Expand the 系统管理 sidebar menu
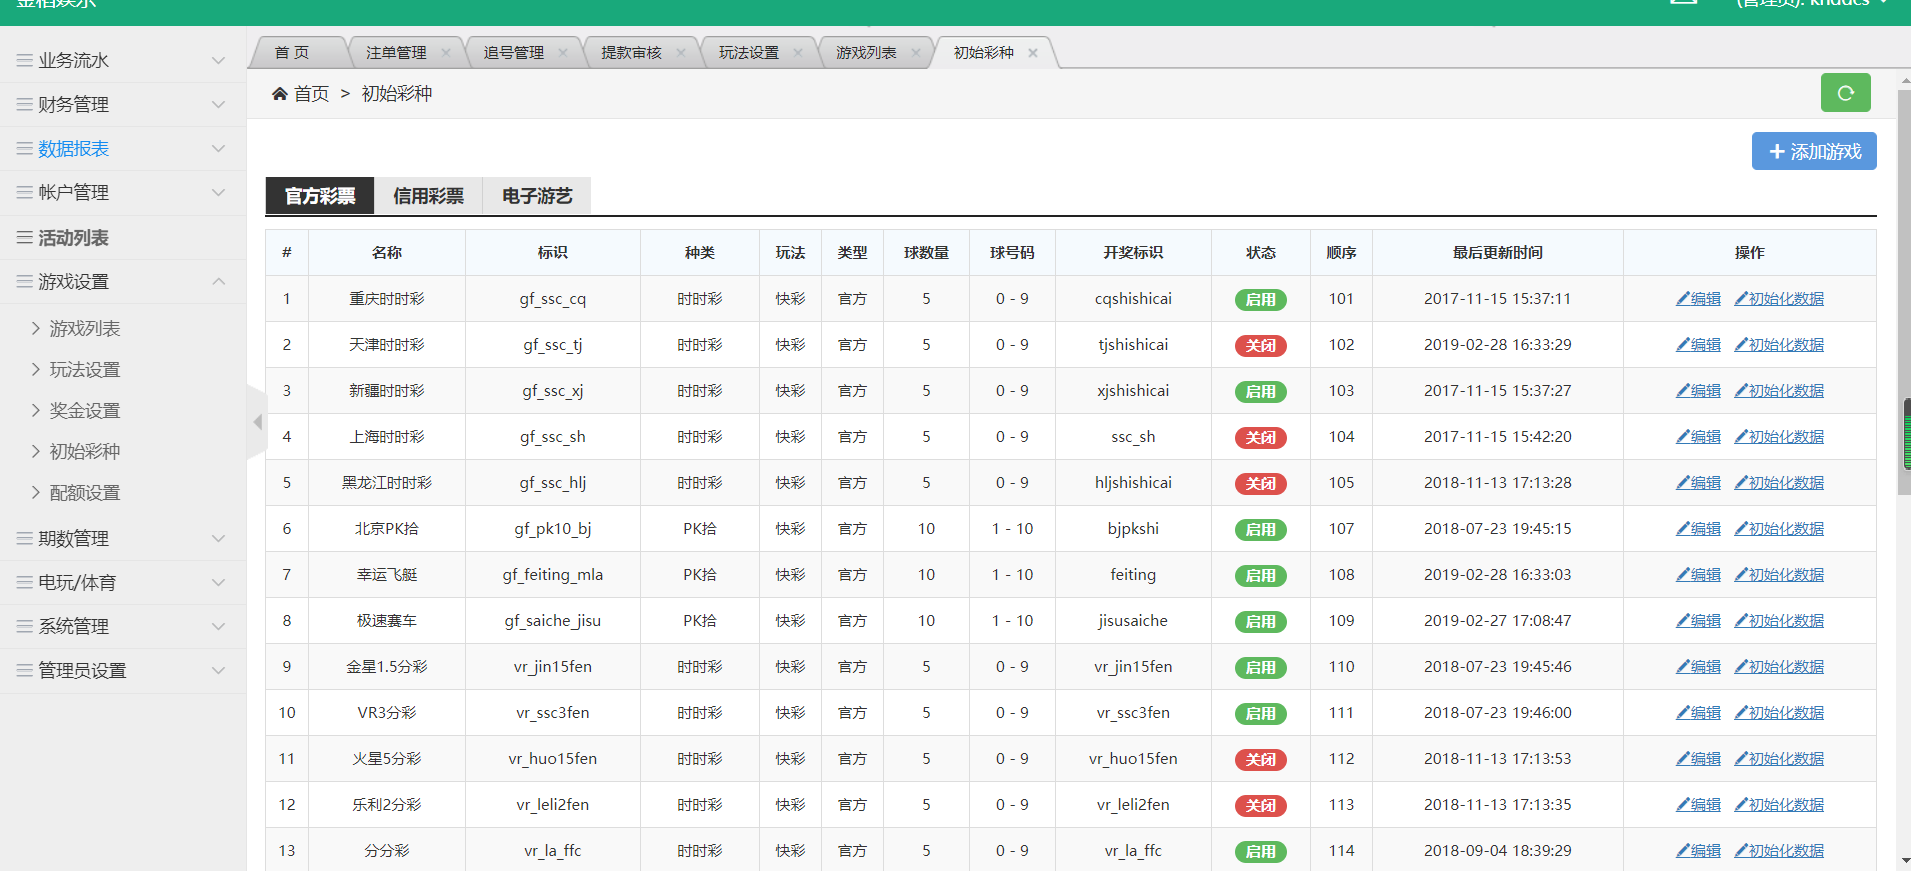The width and height of the screenshot is (1911, 871). (122, 627)
